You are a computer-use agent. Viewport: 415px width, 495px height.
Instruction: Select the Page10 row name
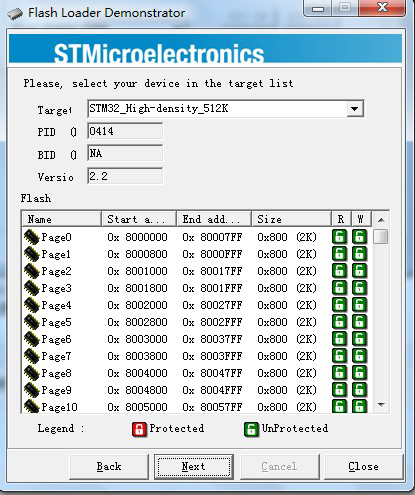click(59, 407)
